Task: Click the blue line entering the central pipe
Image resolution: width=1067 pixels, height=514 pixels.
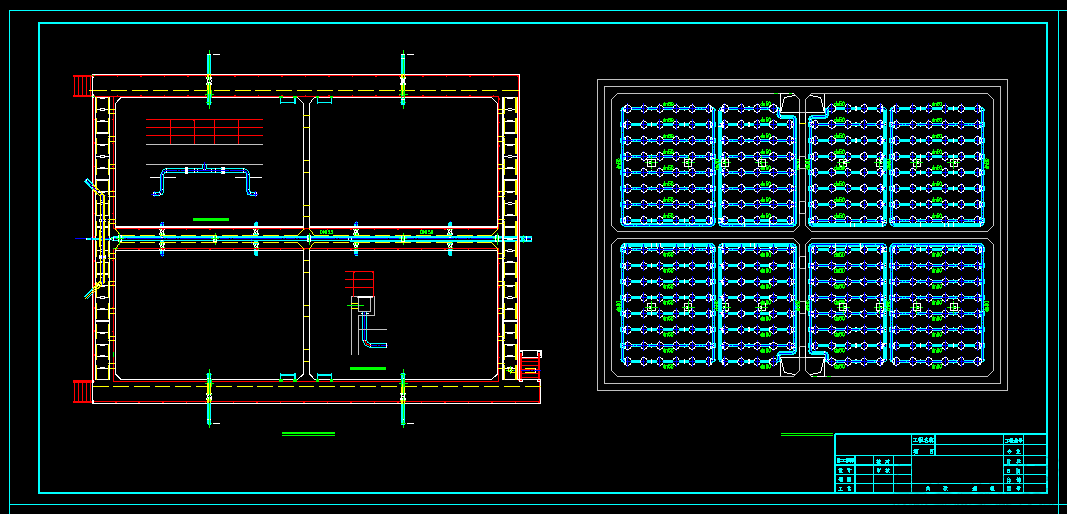Action: click(86, 239)
